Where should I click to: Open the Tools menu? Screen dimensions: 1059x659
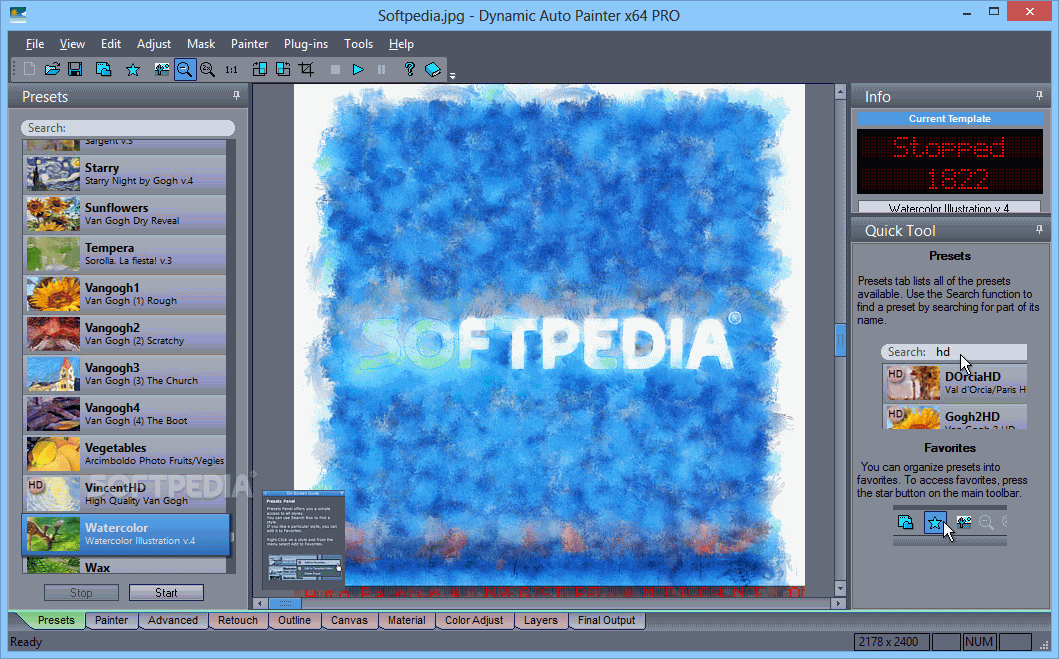358,44
